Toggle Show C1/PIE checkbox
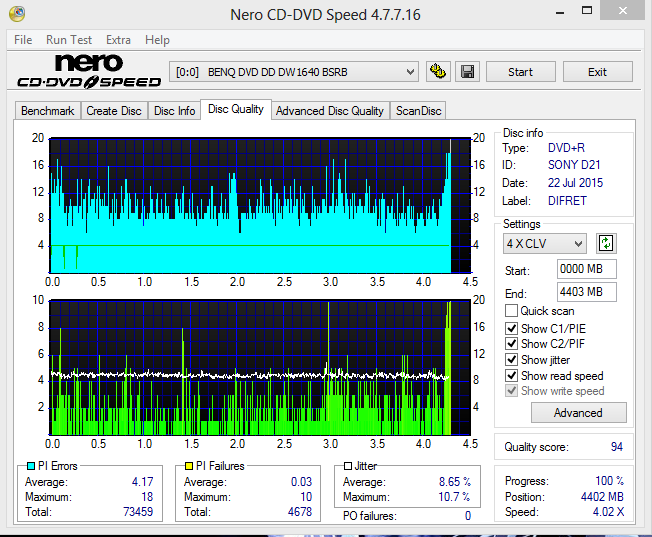Image resolution: width=652 pixels, height=537 pixels. [x=511, y=329]
